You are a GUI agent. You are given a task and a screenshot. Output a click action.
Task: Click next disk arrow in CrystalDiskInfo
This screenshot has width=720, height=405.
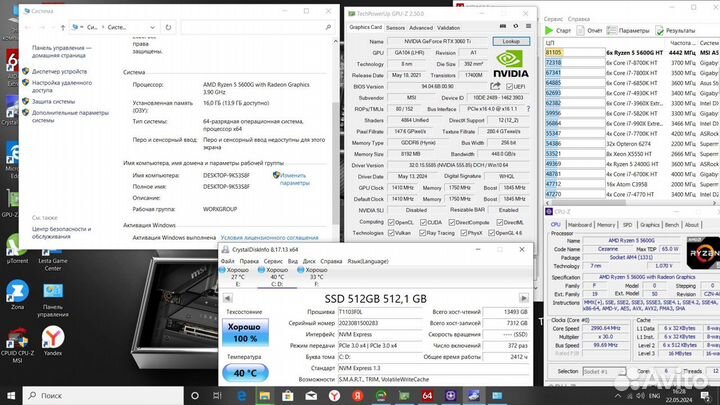pyautogui.click(x=523, y=298)
